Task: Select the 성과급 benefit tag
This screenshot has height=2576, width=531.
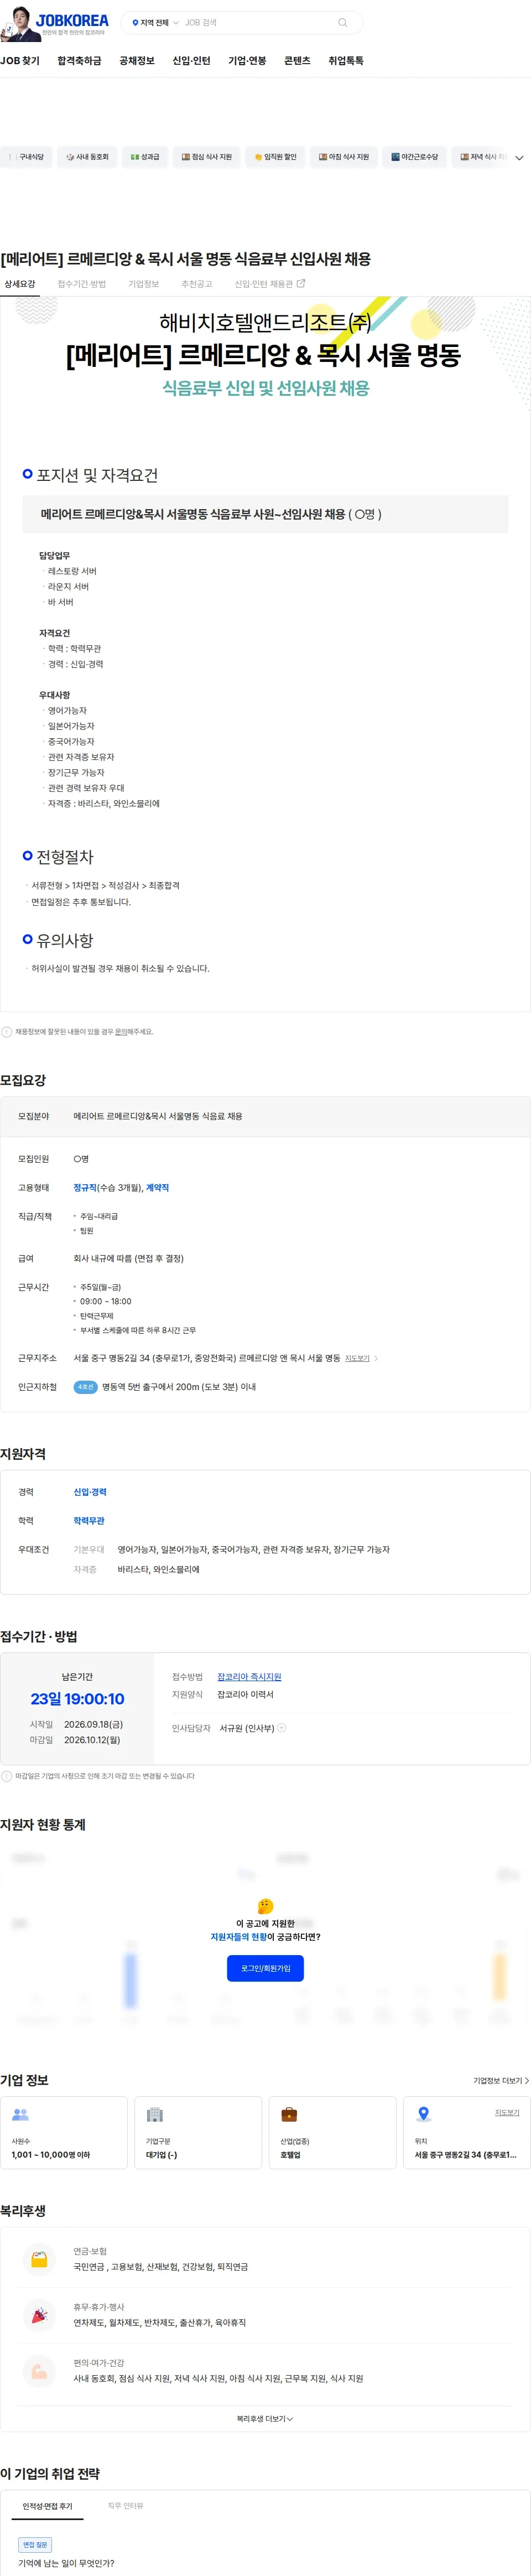Action: 145,157
